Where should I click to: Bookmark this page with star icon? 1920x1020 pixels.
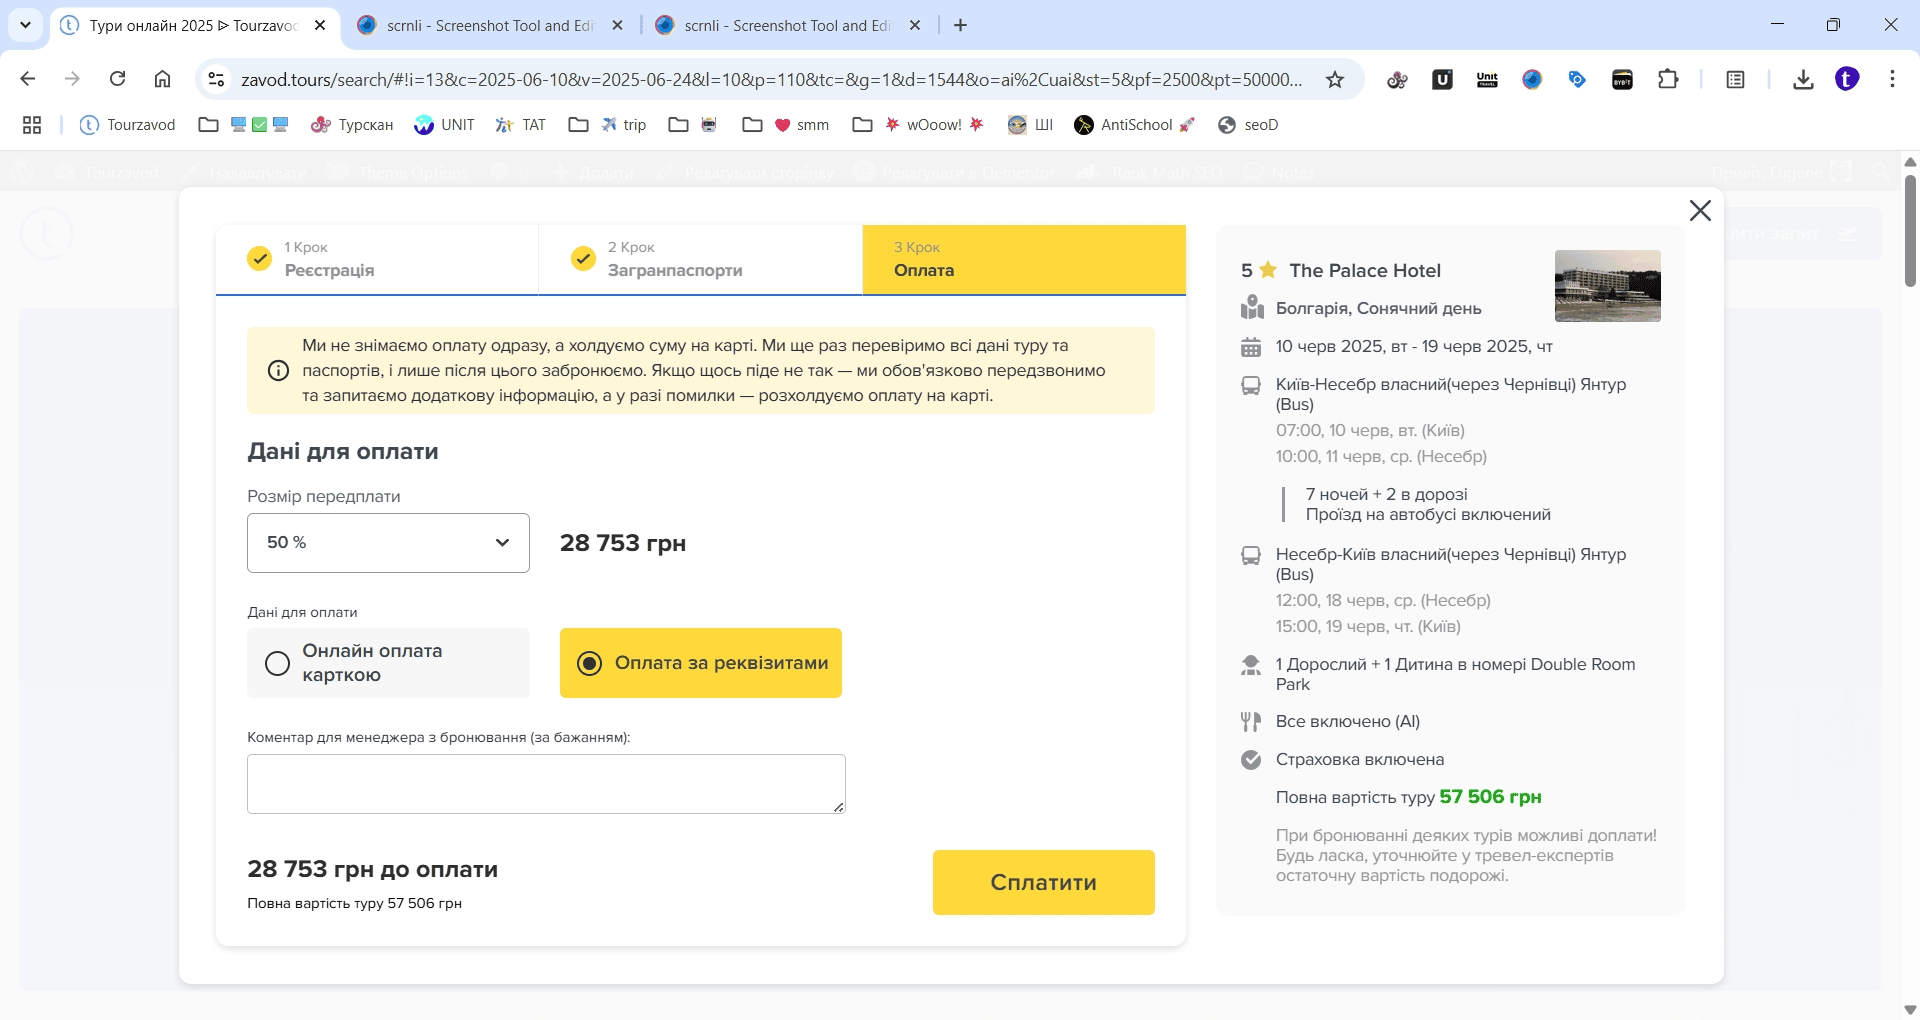1335,80
